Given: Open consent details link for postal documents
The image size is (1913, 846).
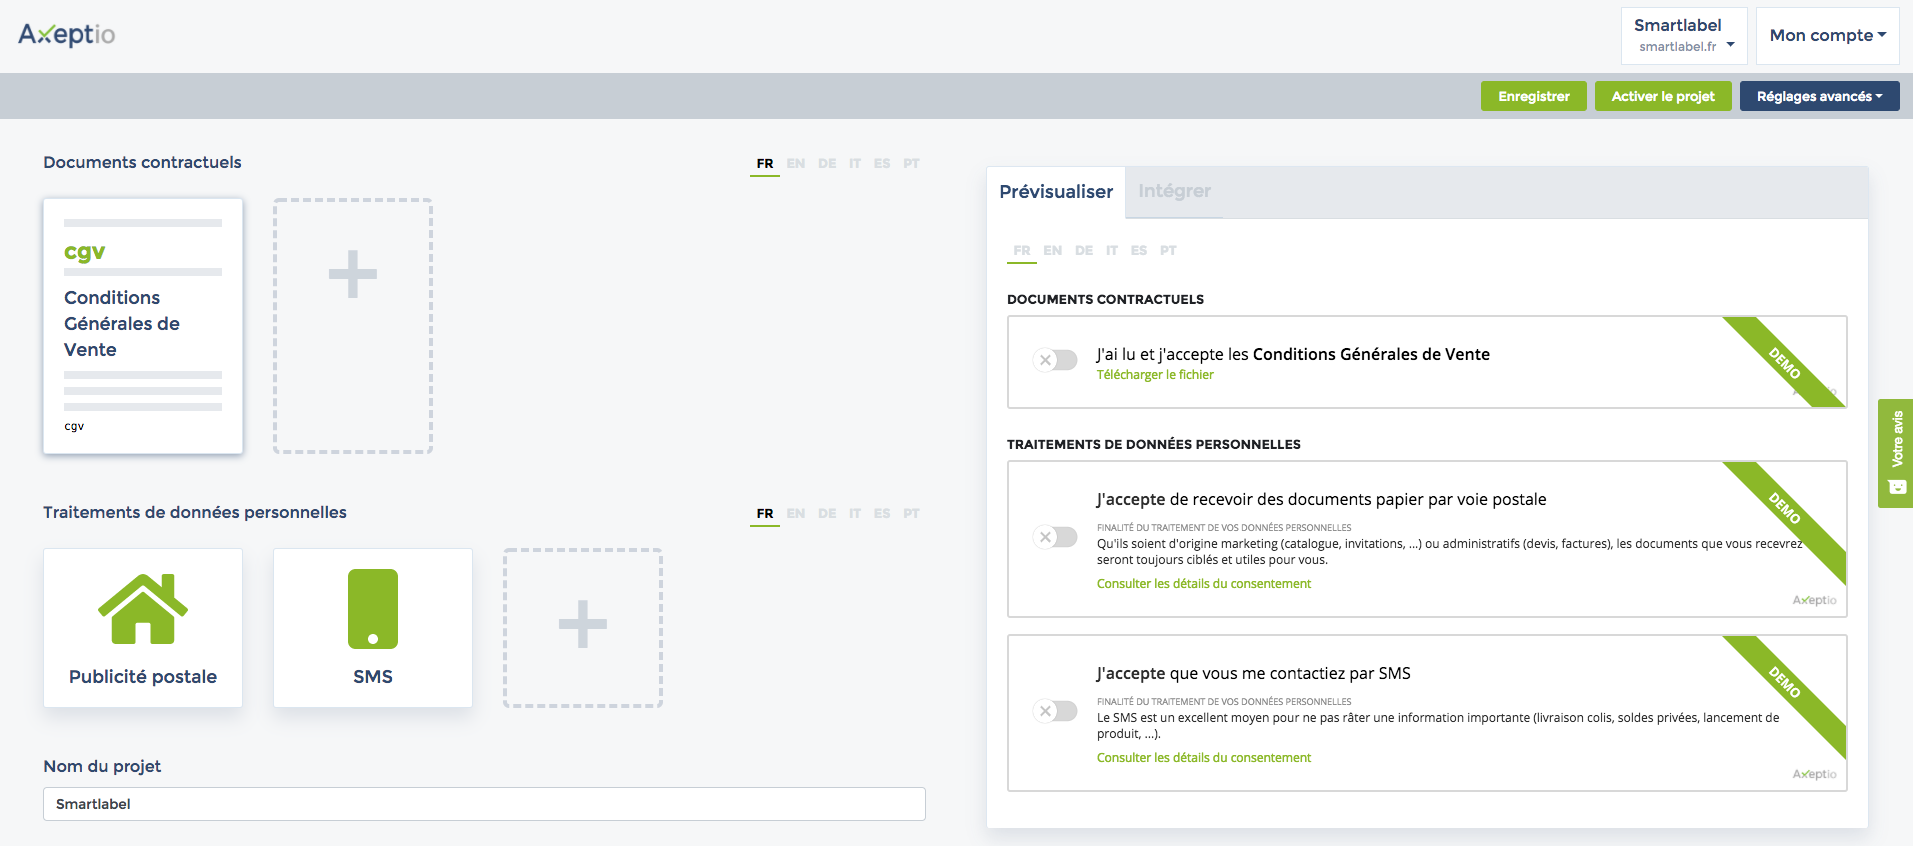Looking at the screenshot, I should (1203, 584).
